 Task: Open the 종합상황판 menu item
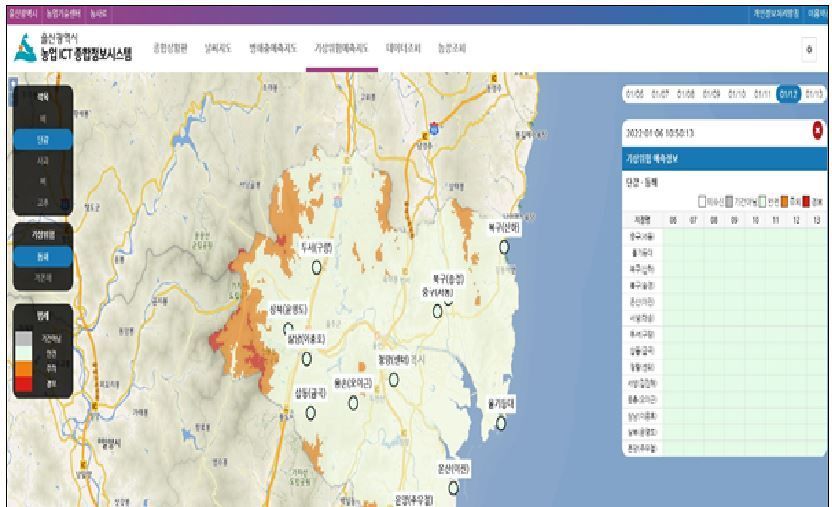coord(171,48)
